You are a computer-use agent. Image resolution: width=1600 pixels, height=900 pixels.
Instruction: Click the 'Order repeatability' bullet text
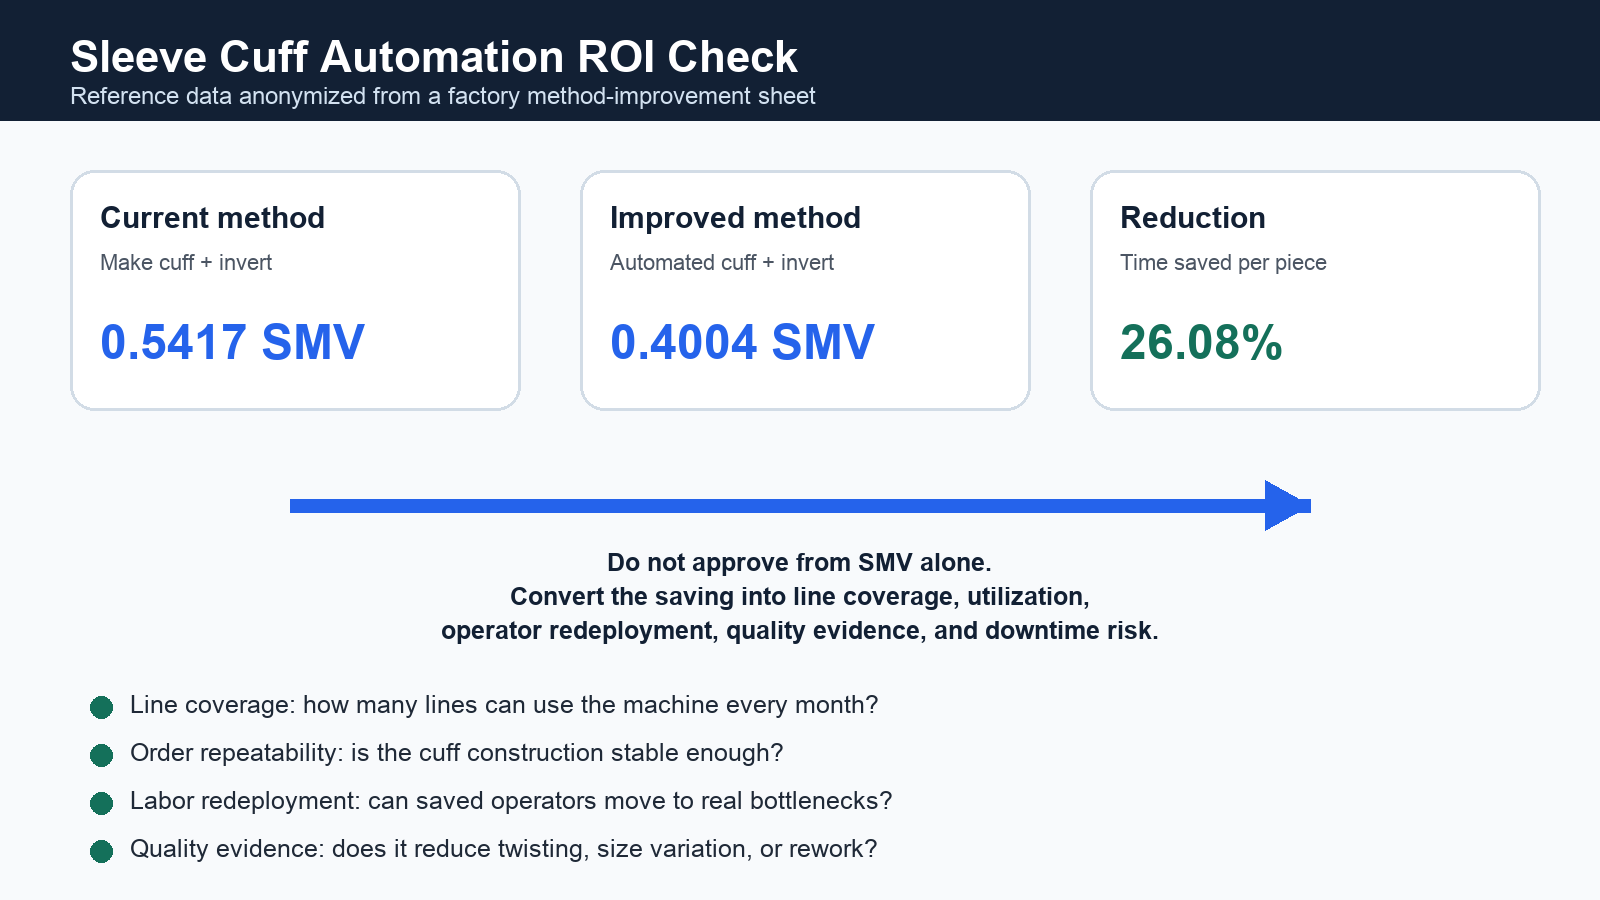(457, 752)
